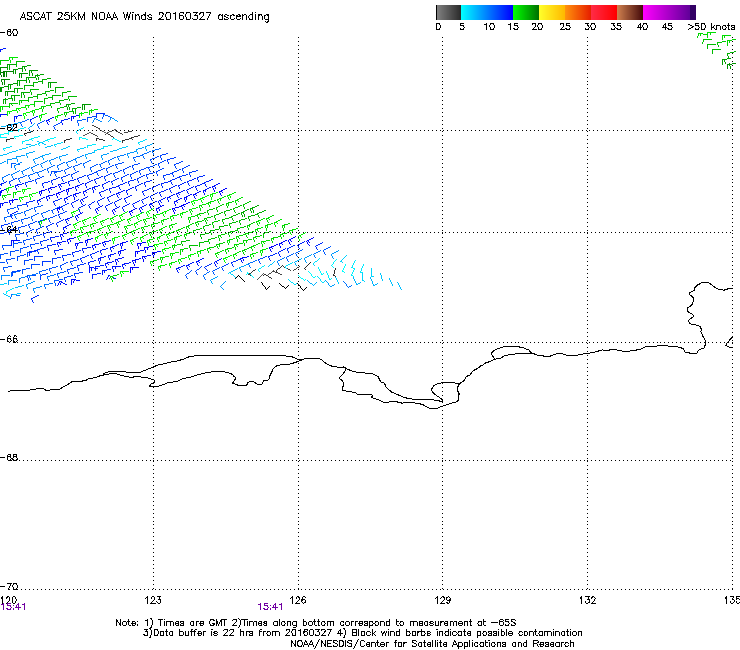This screenshot has height=650, width=740.
Task: Click the '25' legend scale label
Action: click(x=565, y=27)
